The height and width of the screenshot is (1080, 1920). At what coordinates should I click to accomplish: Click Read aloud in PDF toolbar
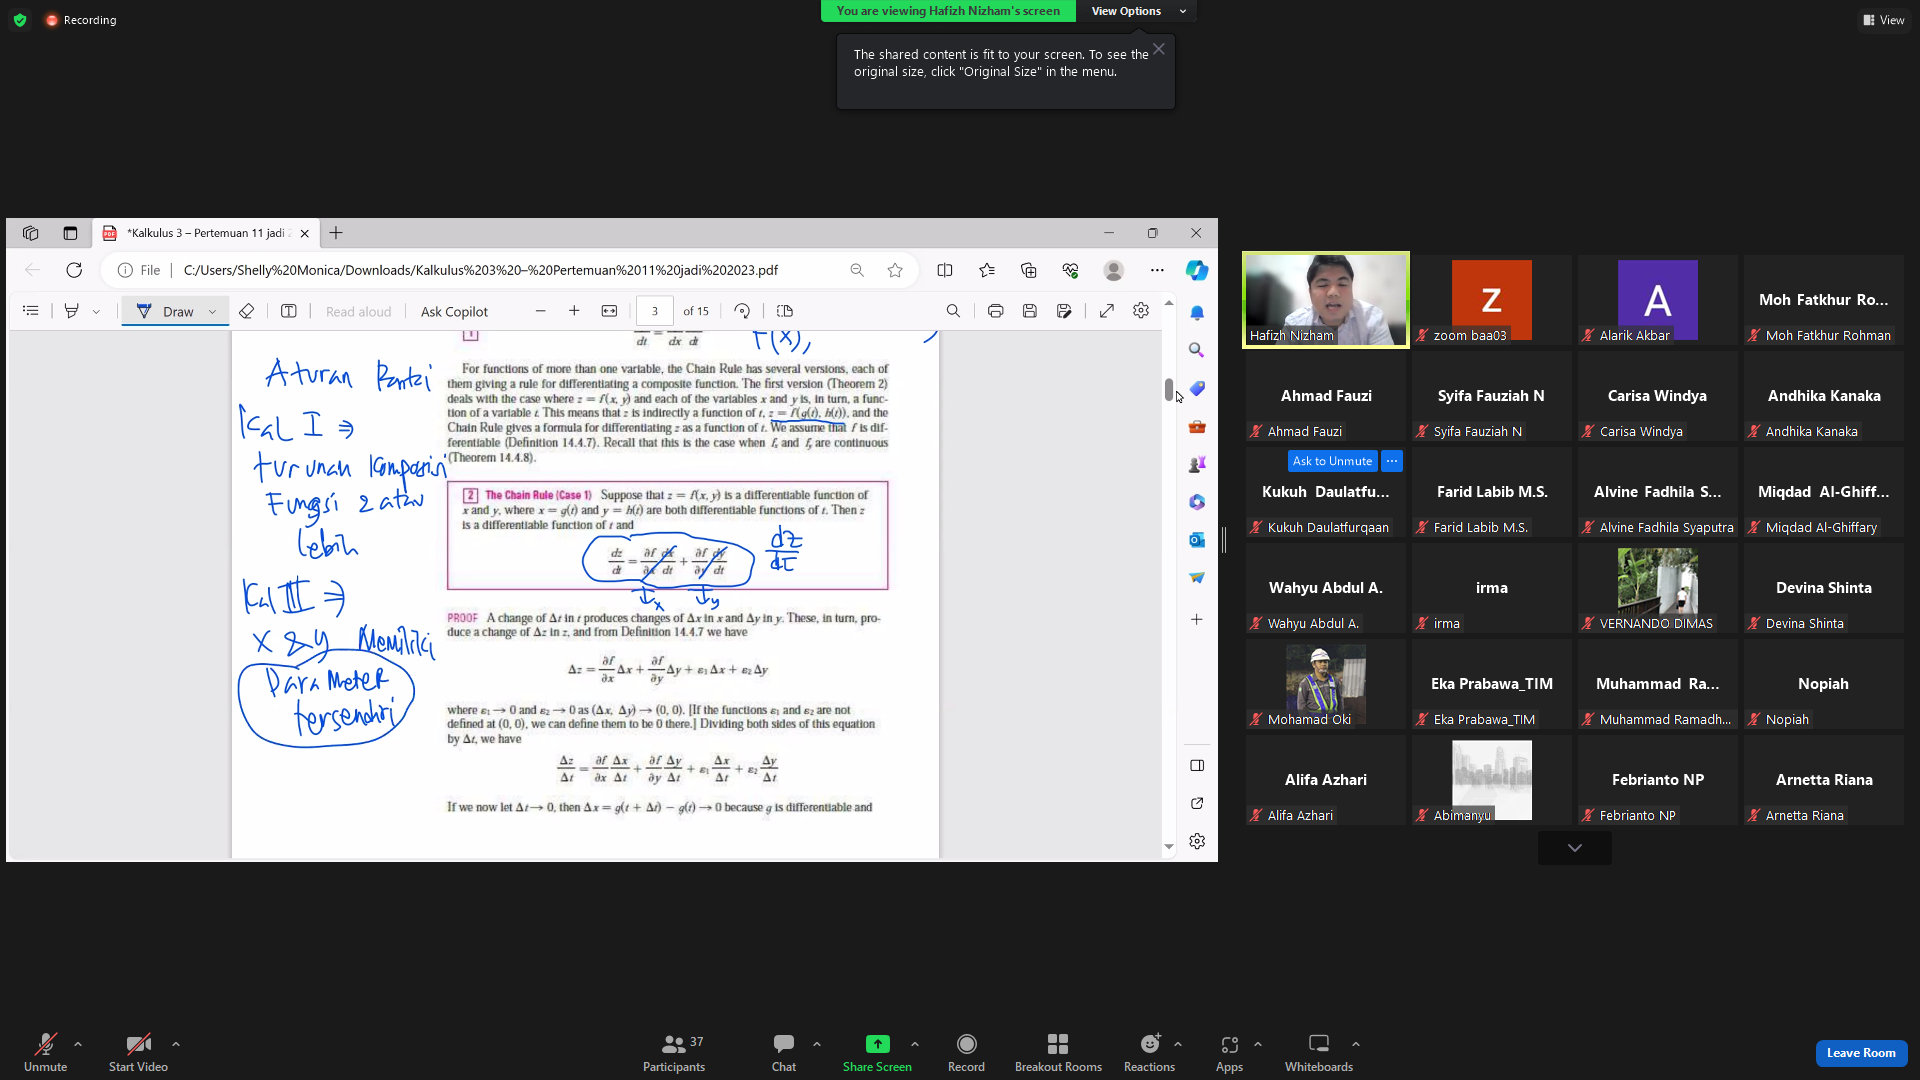click(x=358, y=312)
